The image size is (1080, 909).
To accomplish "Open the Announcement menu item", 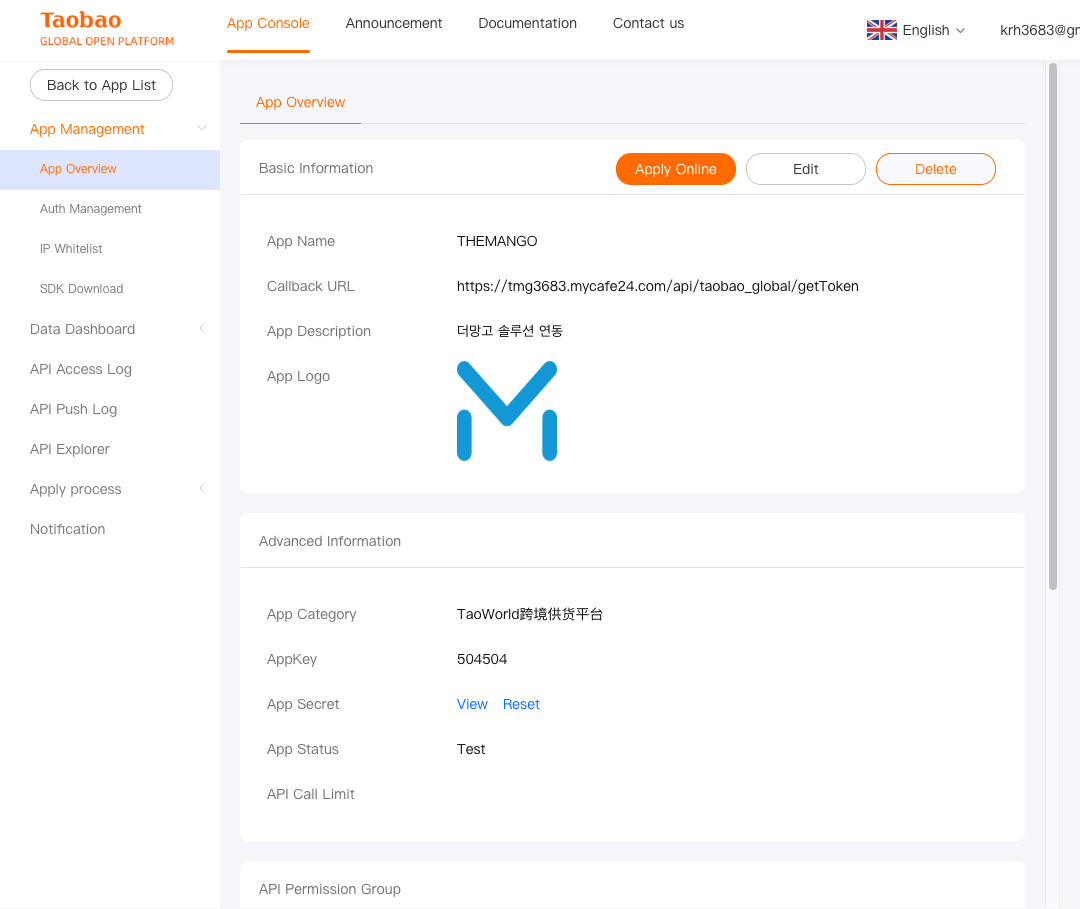I will click(393, 23).
